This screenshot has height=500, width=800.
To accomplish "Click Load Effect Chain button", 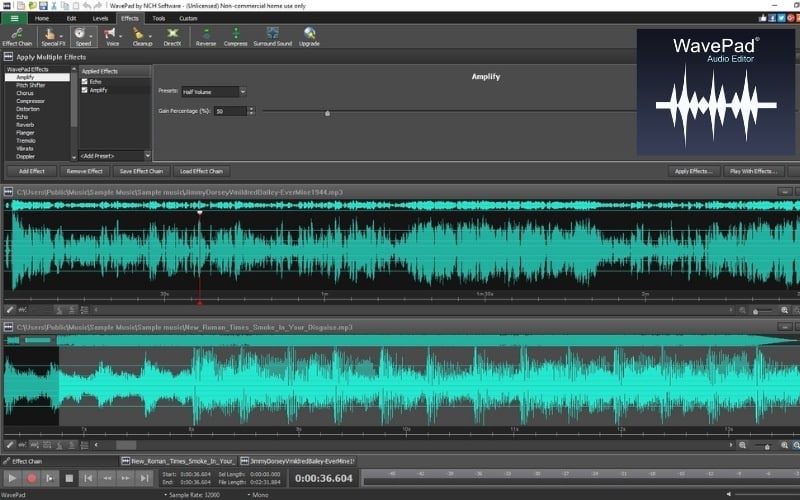I will click(x=202, y=171).
